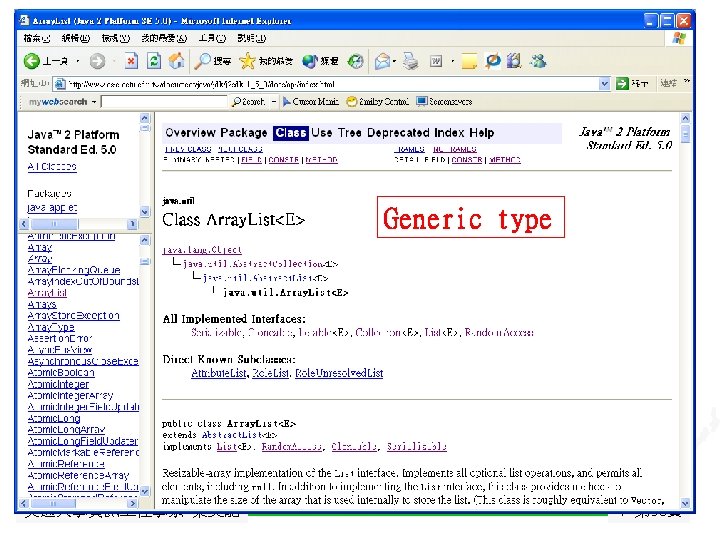Open the Media globe toolbar button
720x540 pixels.
pos(320,61)
